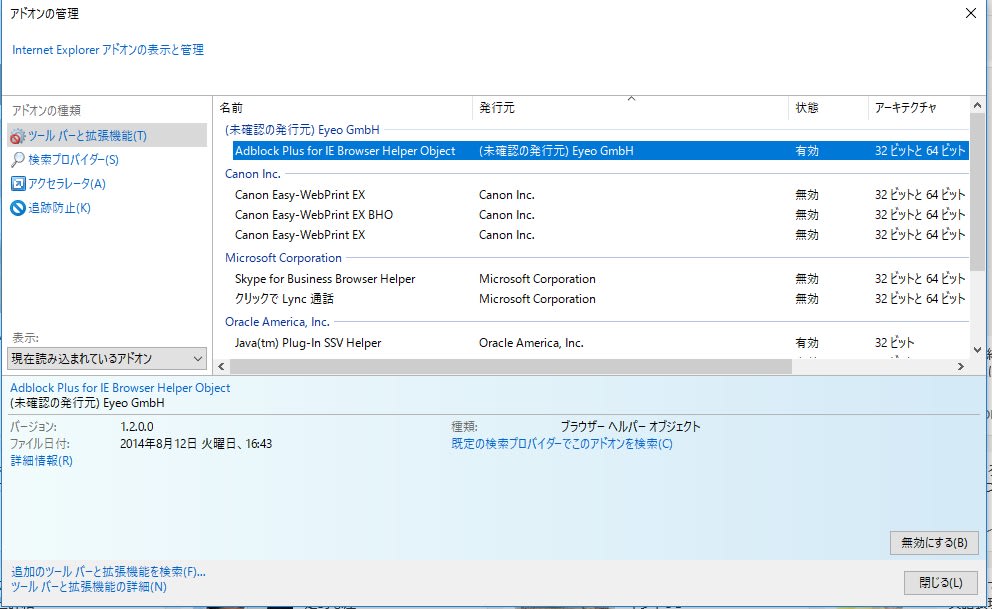Click version value 1.2.0.0
Screen dimensions: 992x609
[137, 427]
